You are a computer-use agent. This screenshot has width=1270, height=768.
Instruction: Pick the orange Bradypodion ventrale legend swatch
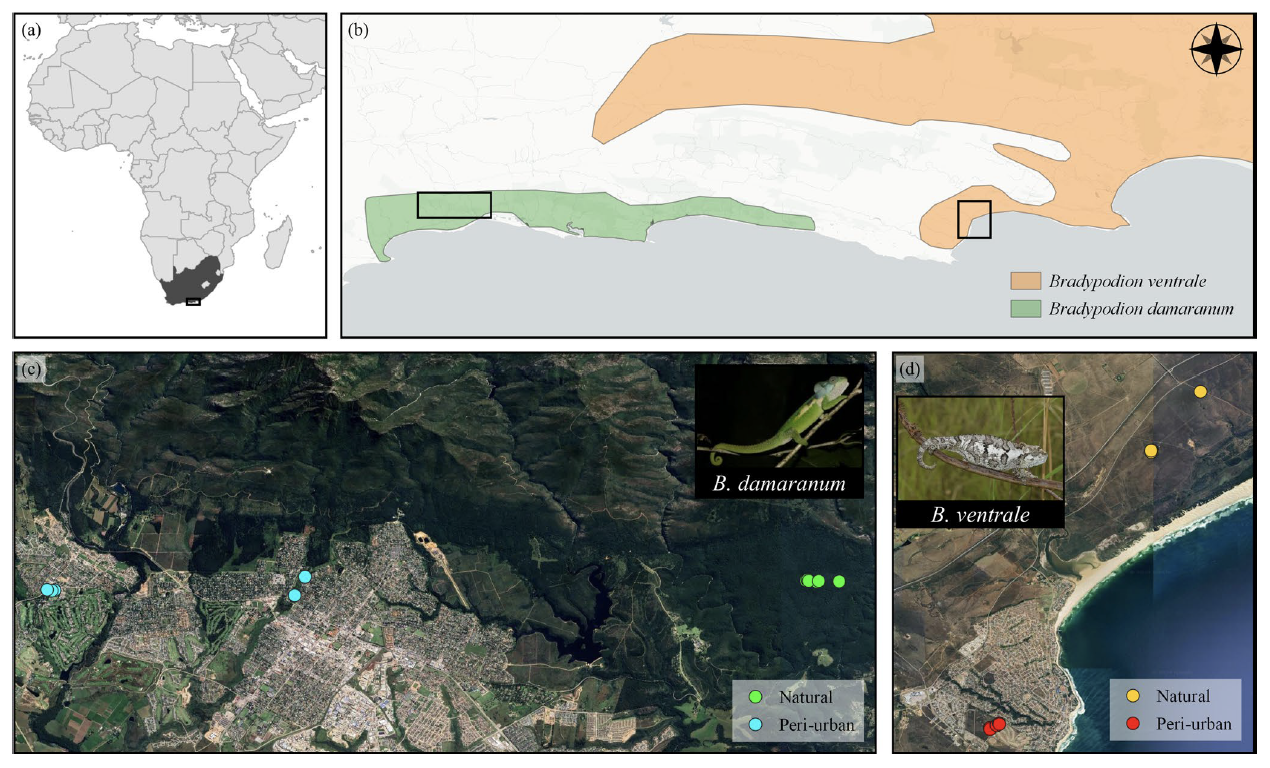pyautogui.click(x=1025, y=280)
